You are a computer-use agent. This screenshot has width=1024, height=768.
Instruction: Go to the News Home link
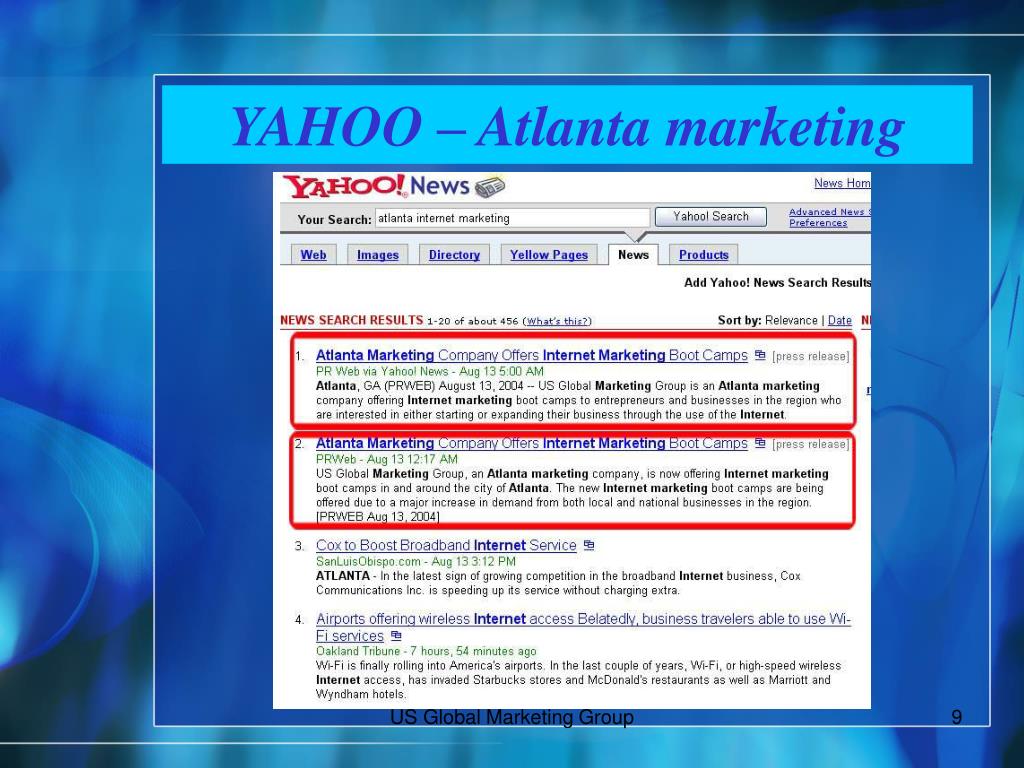coord(842,183)
